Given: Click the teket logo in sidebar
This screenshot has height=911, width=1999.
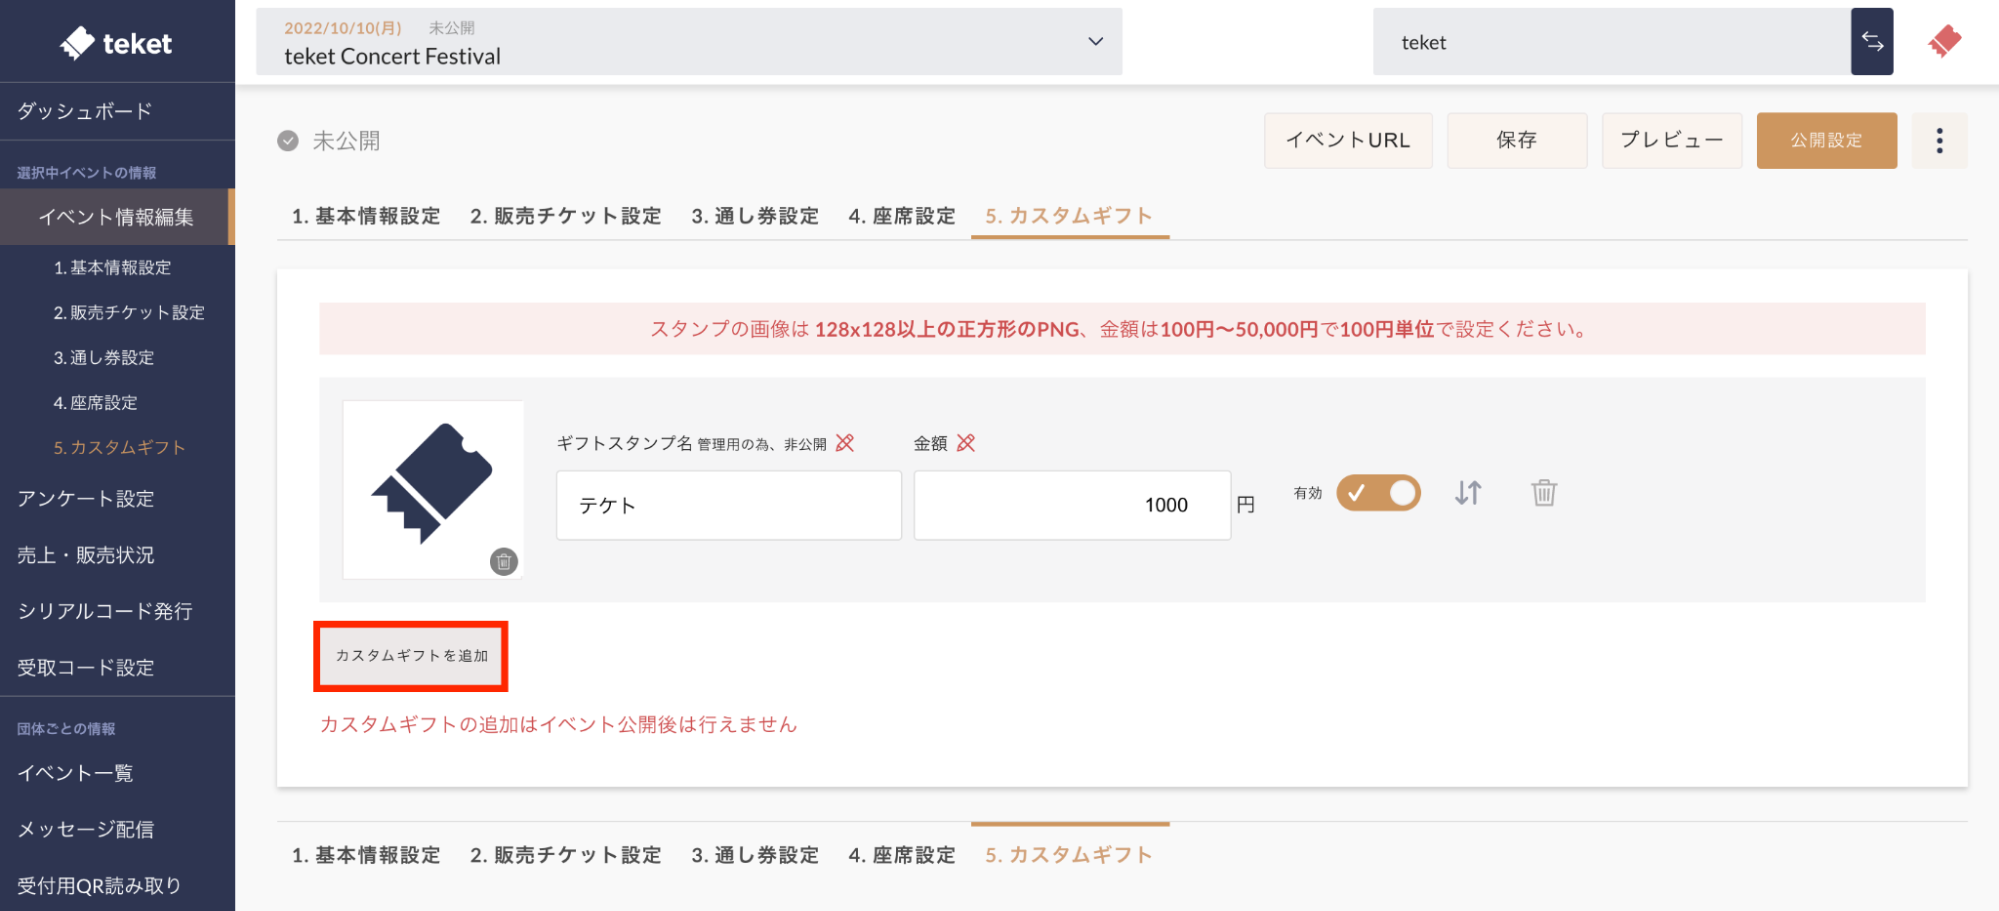Looking at the screenshot, I should click(116, 43).
